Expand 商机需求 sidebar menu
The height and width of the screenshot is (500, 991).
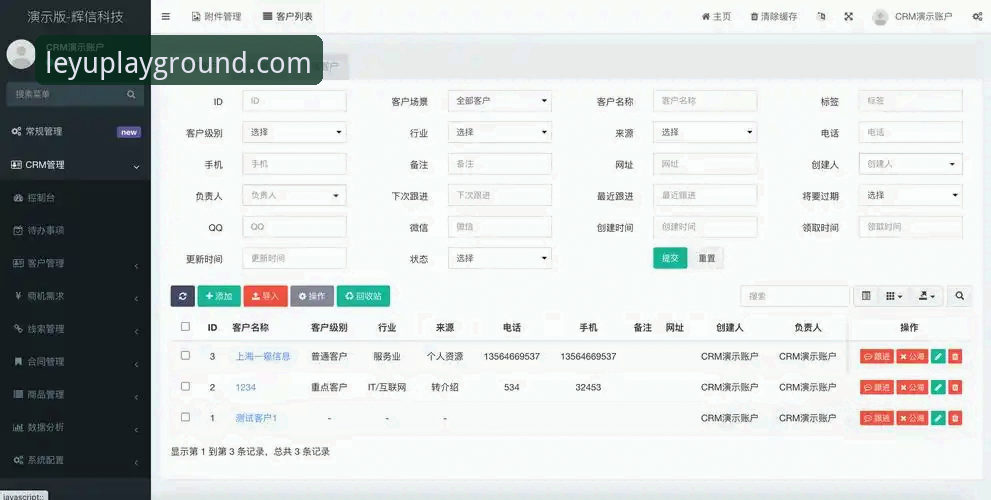[75, 296]
